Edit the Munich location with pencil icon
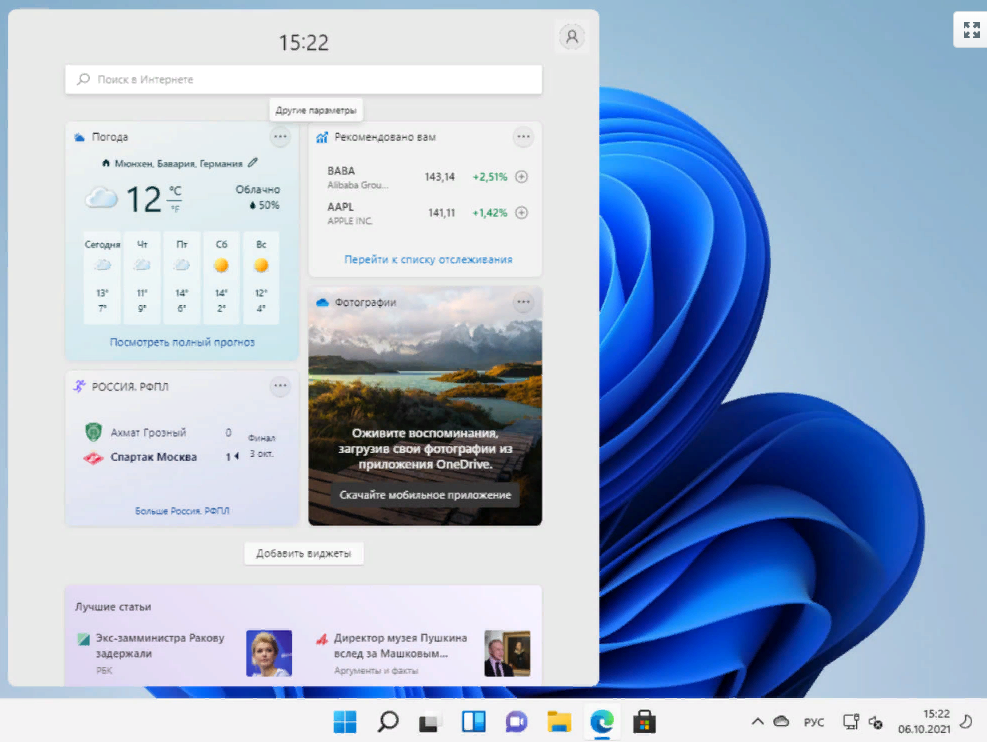 (252, 162)
